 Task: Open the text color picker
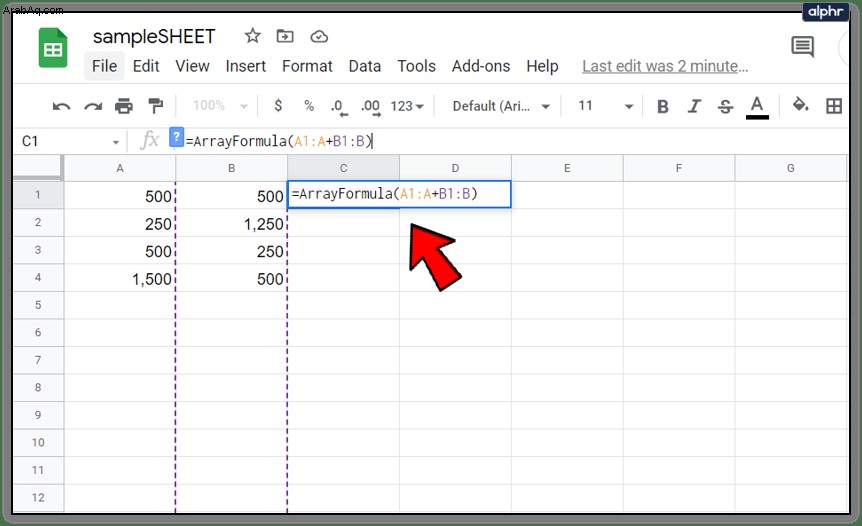click(757, 107)
